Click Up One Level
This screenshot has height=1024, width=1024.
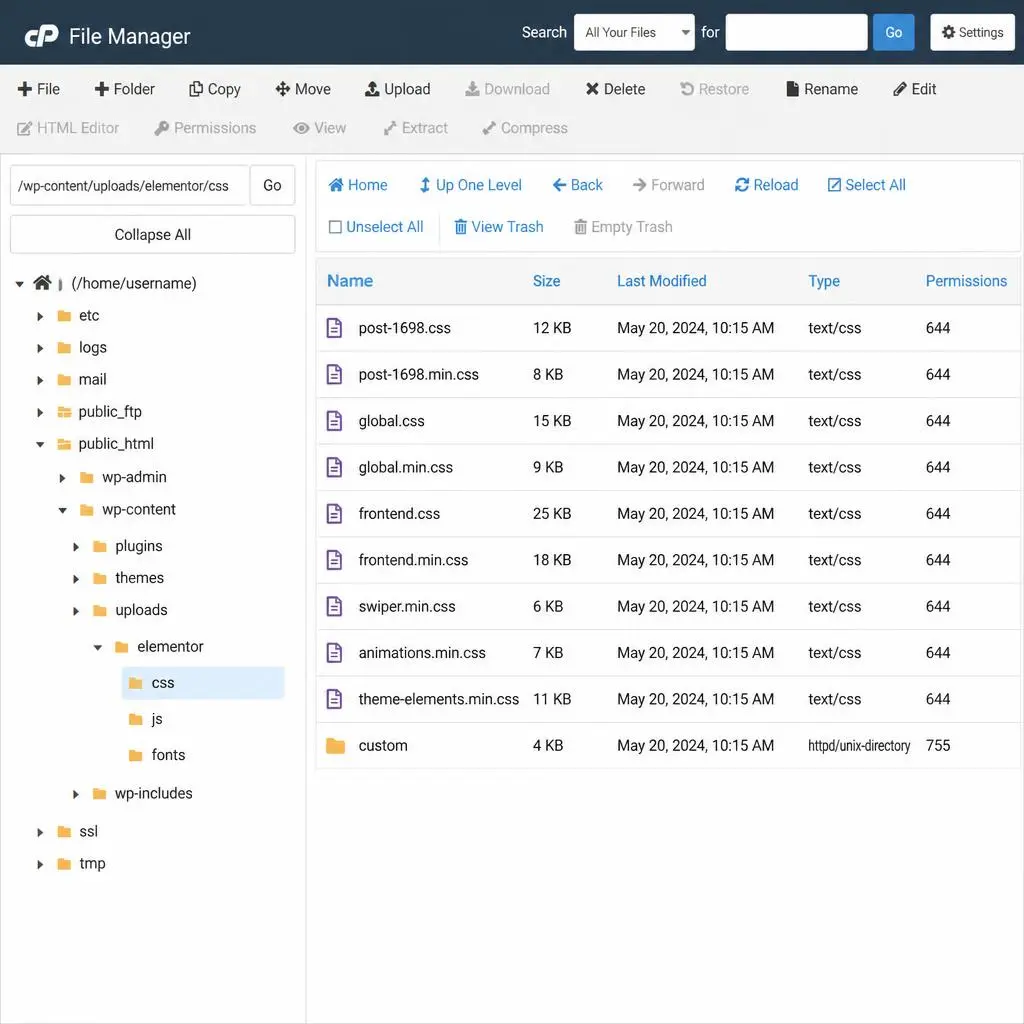tap(470, 185)
